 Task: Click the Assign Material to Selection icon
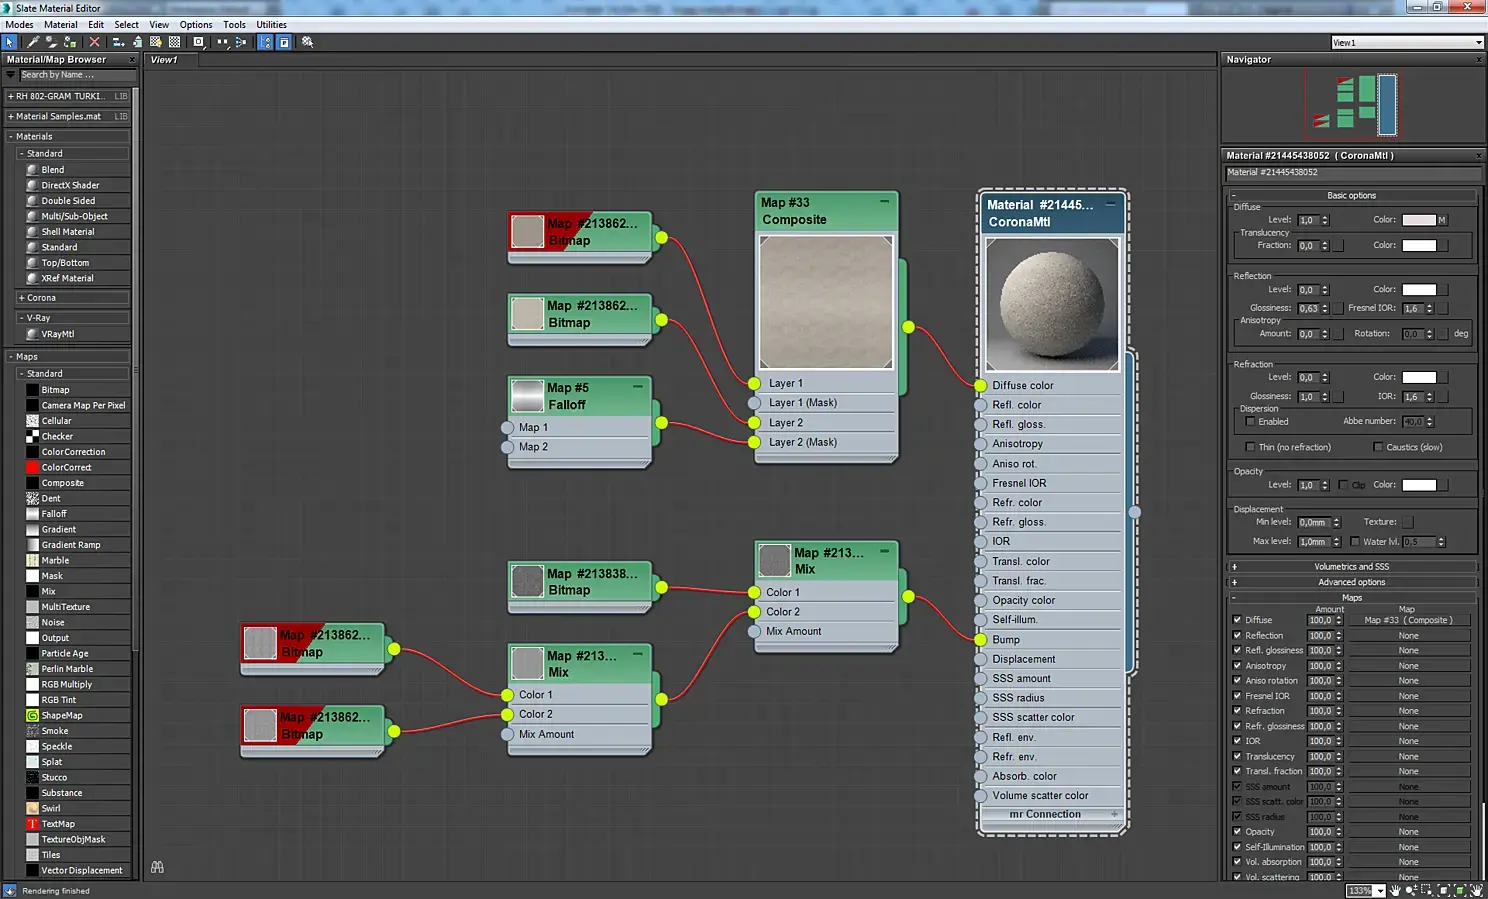(70, 42)
